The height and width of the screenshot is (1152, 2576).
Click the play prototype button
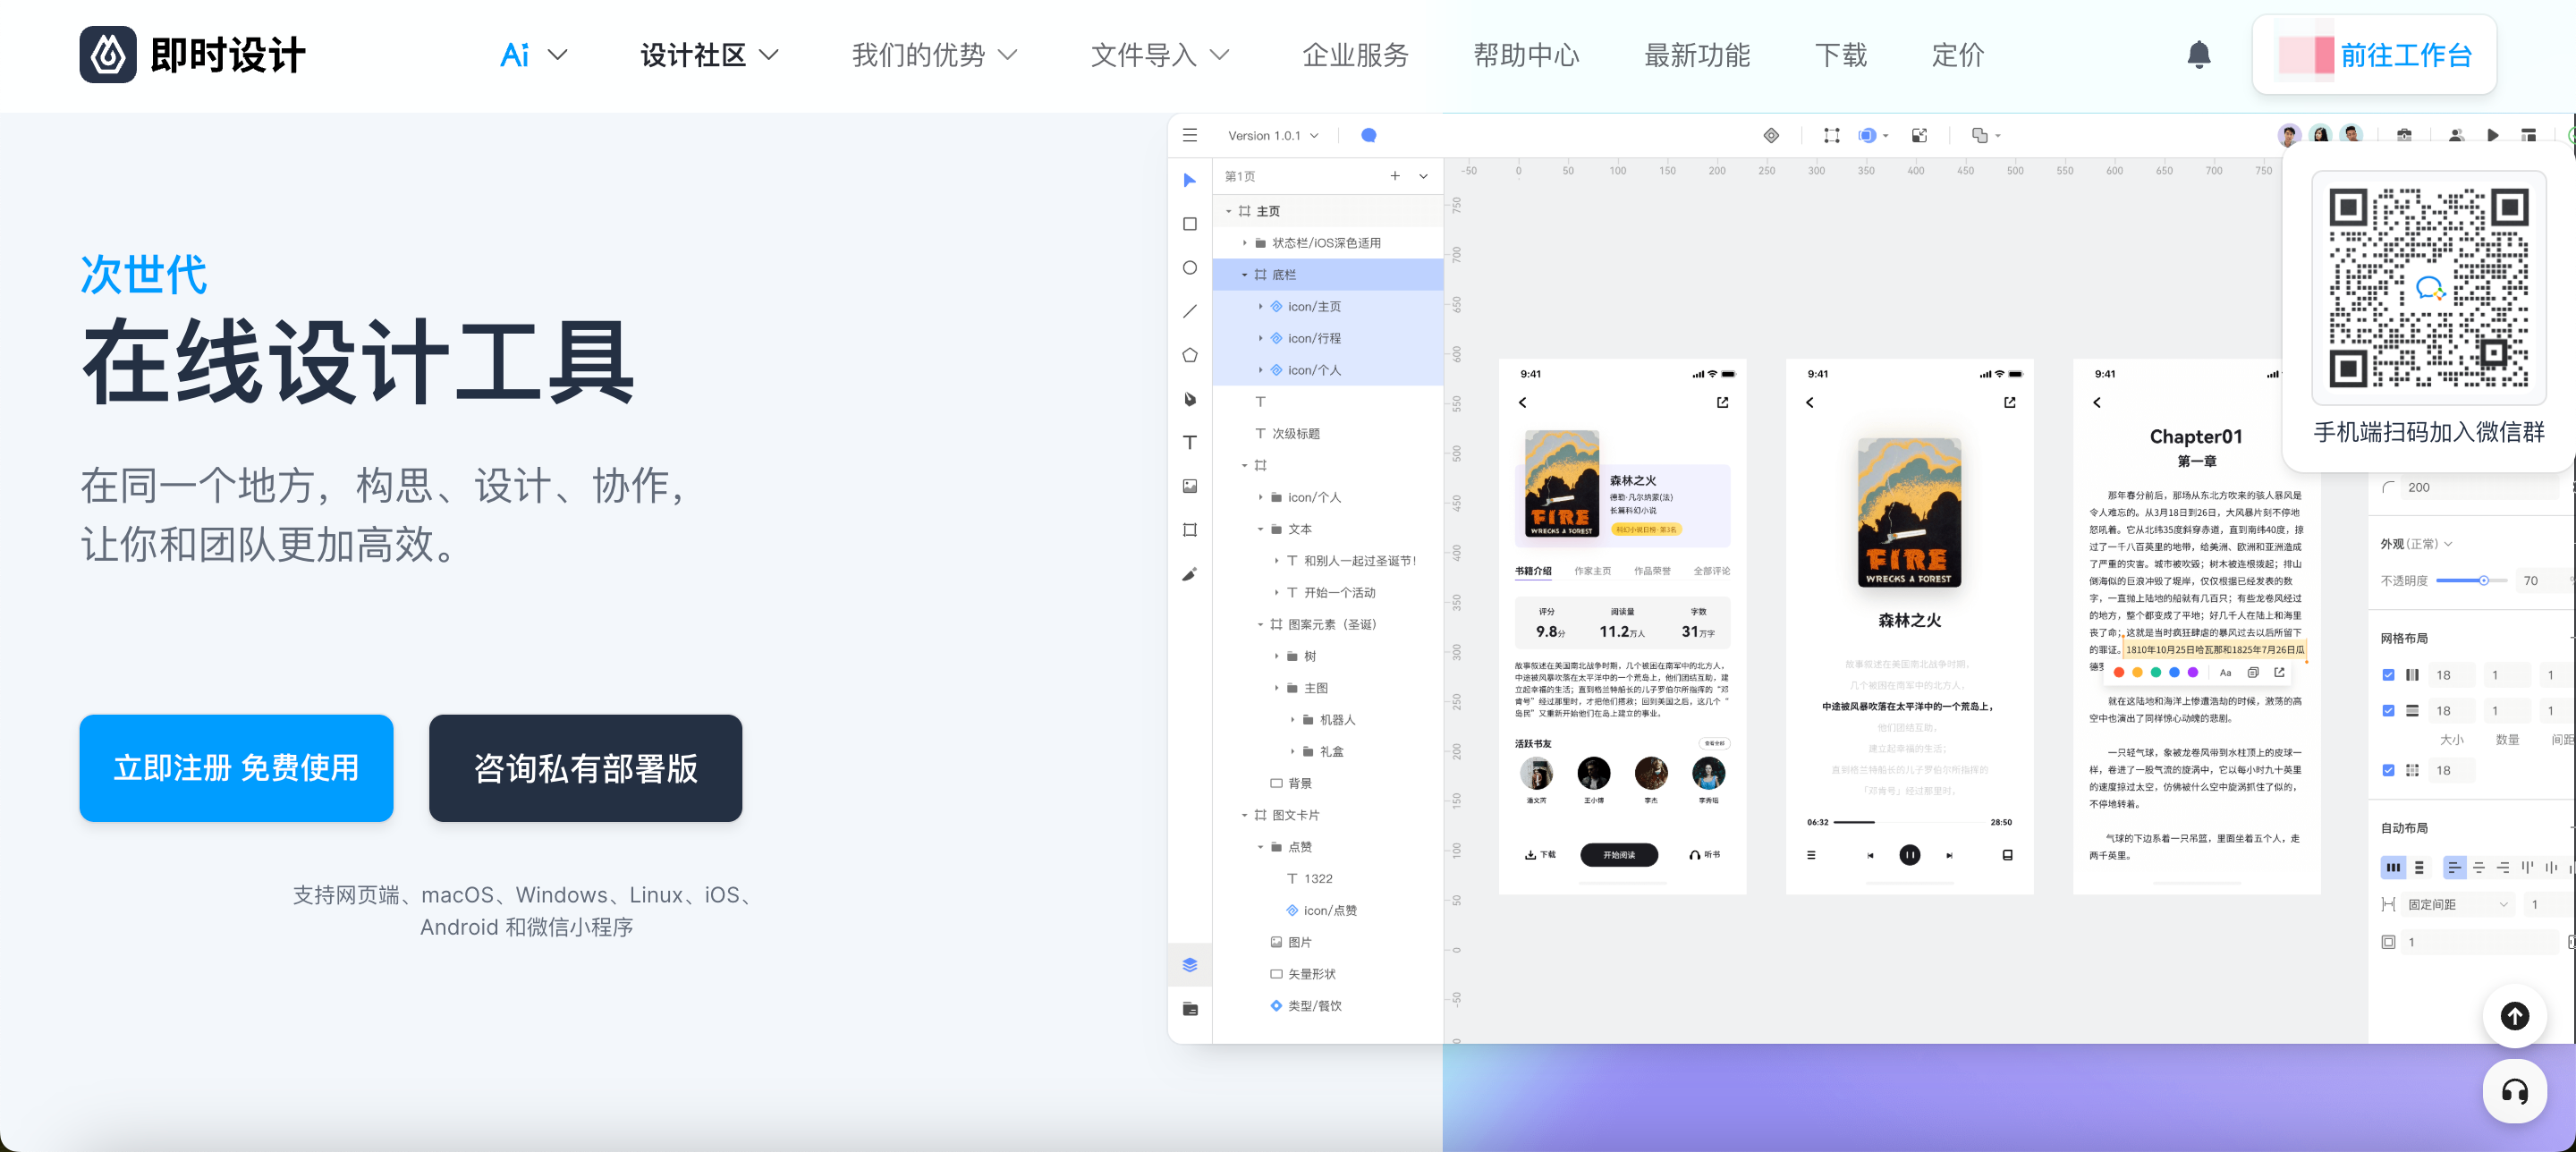[2493, 135]
